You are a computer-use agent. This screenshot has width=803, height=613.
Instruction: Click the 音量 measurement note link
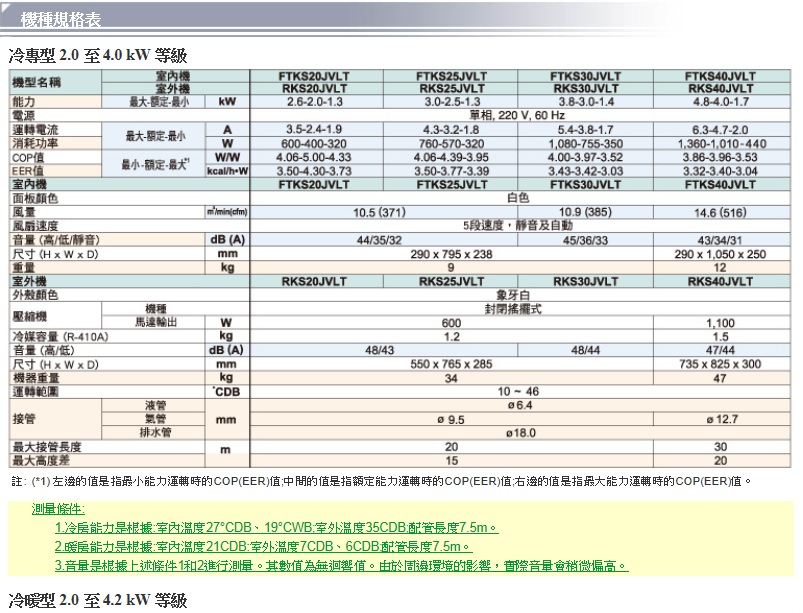(x=341, y=566)
